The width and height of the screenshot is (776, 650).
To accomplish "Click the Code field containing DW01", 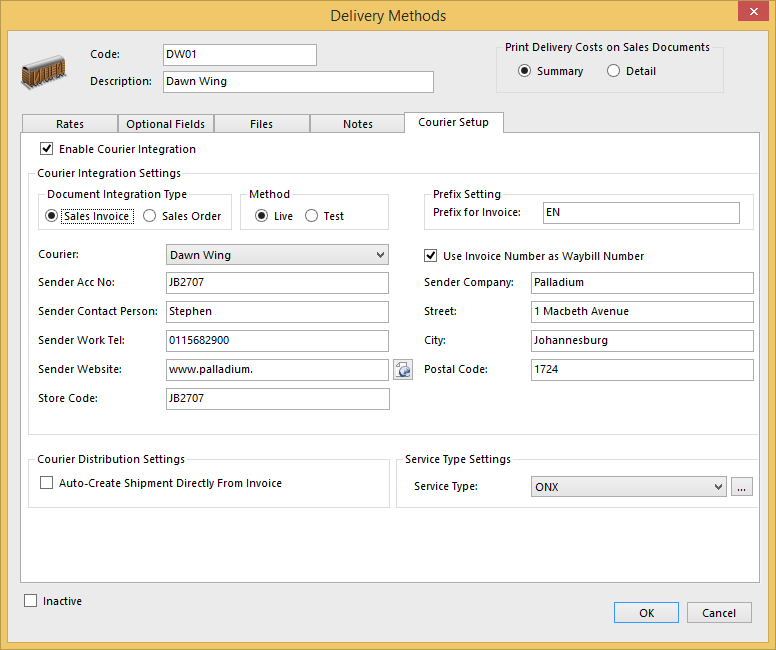I will 240,55.
